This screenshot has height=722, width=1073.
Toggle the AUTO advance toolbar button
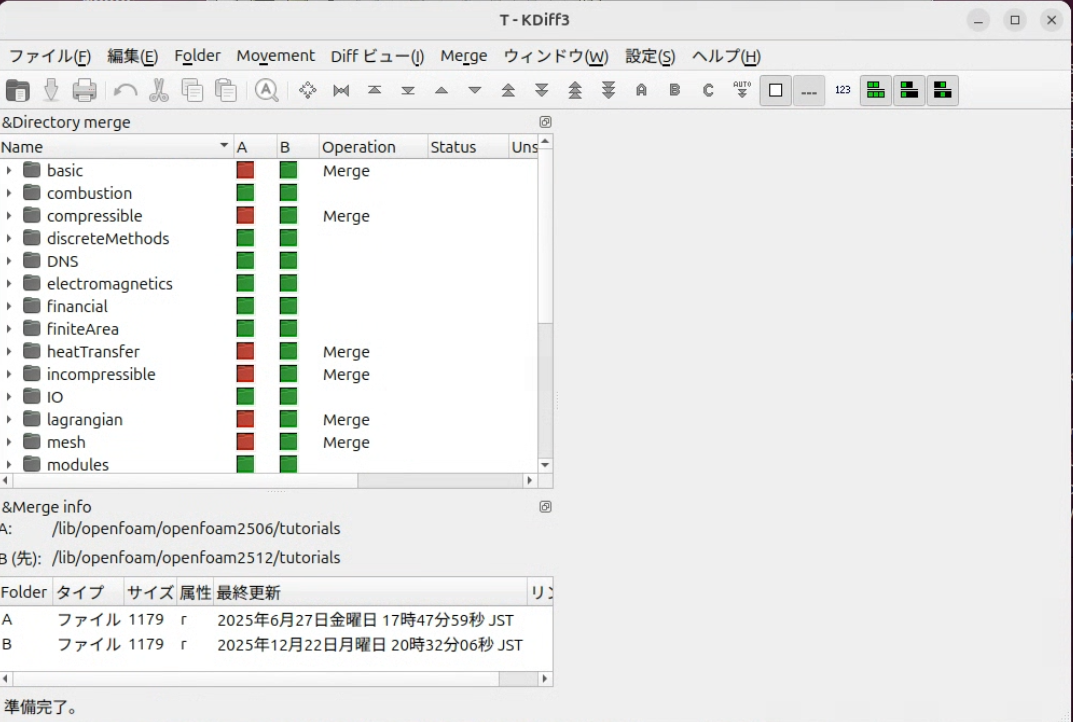click(x=741, y=90)
